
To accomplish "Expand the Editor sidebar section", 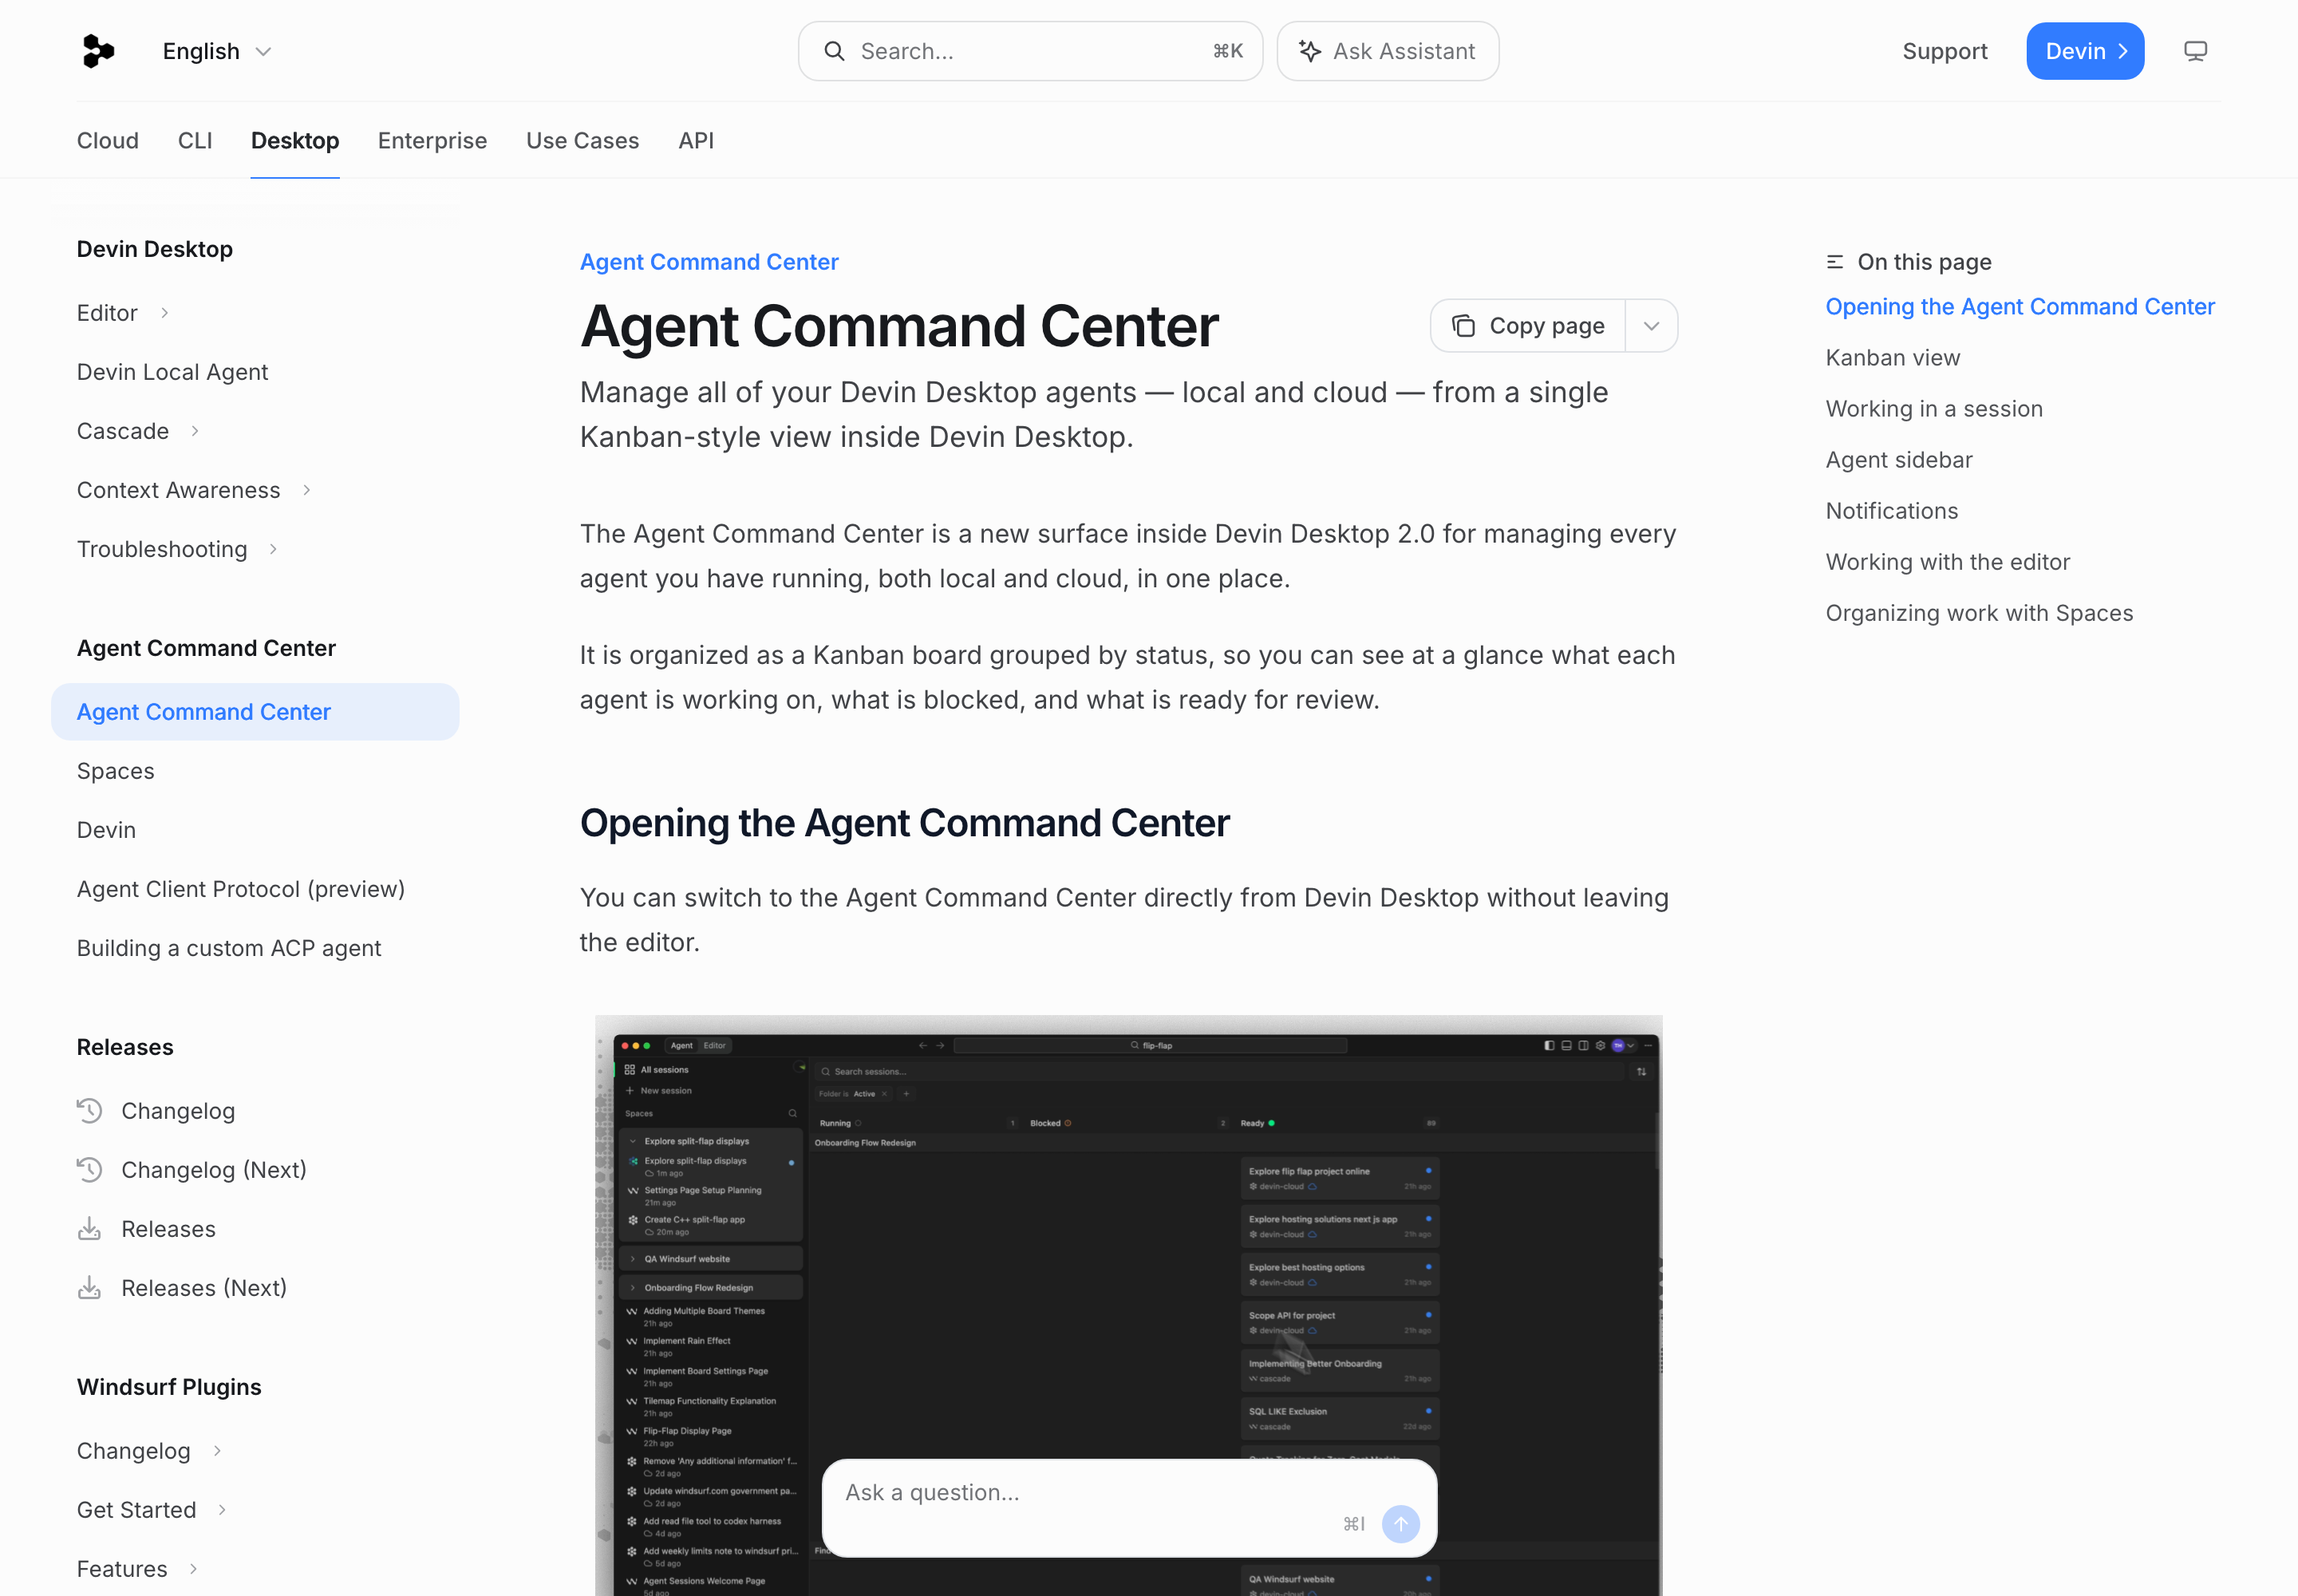I will pyautogui.click(x=123, y=313).
